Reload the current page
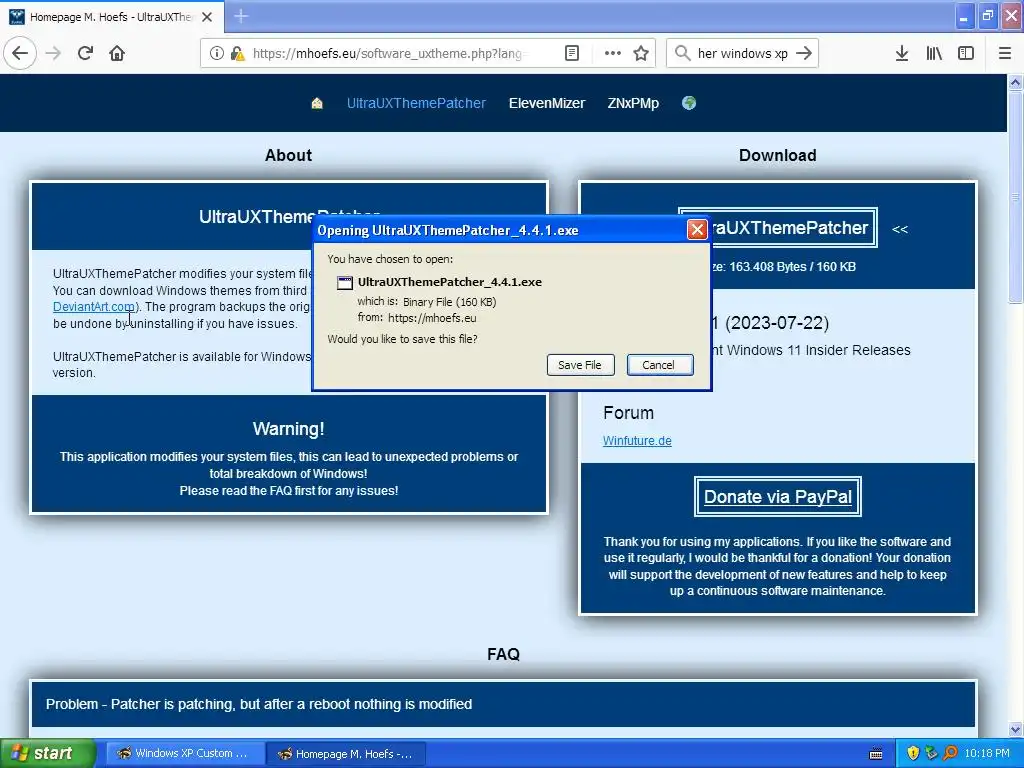Screen dimensions: 1024x768 tap(85, 54)
